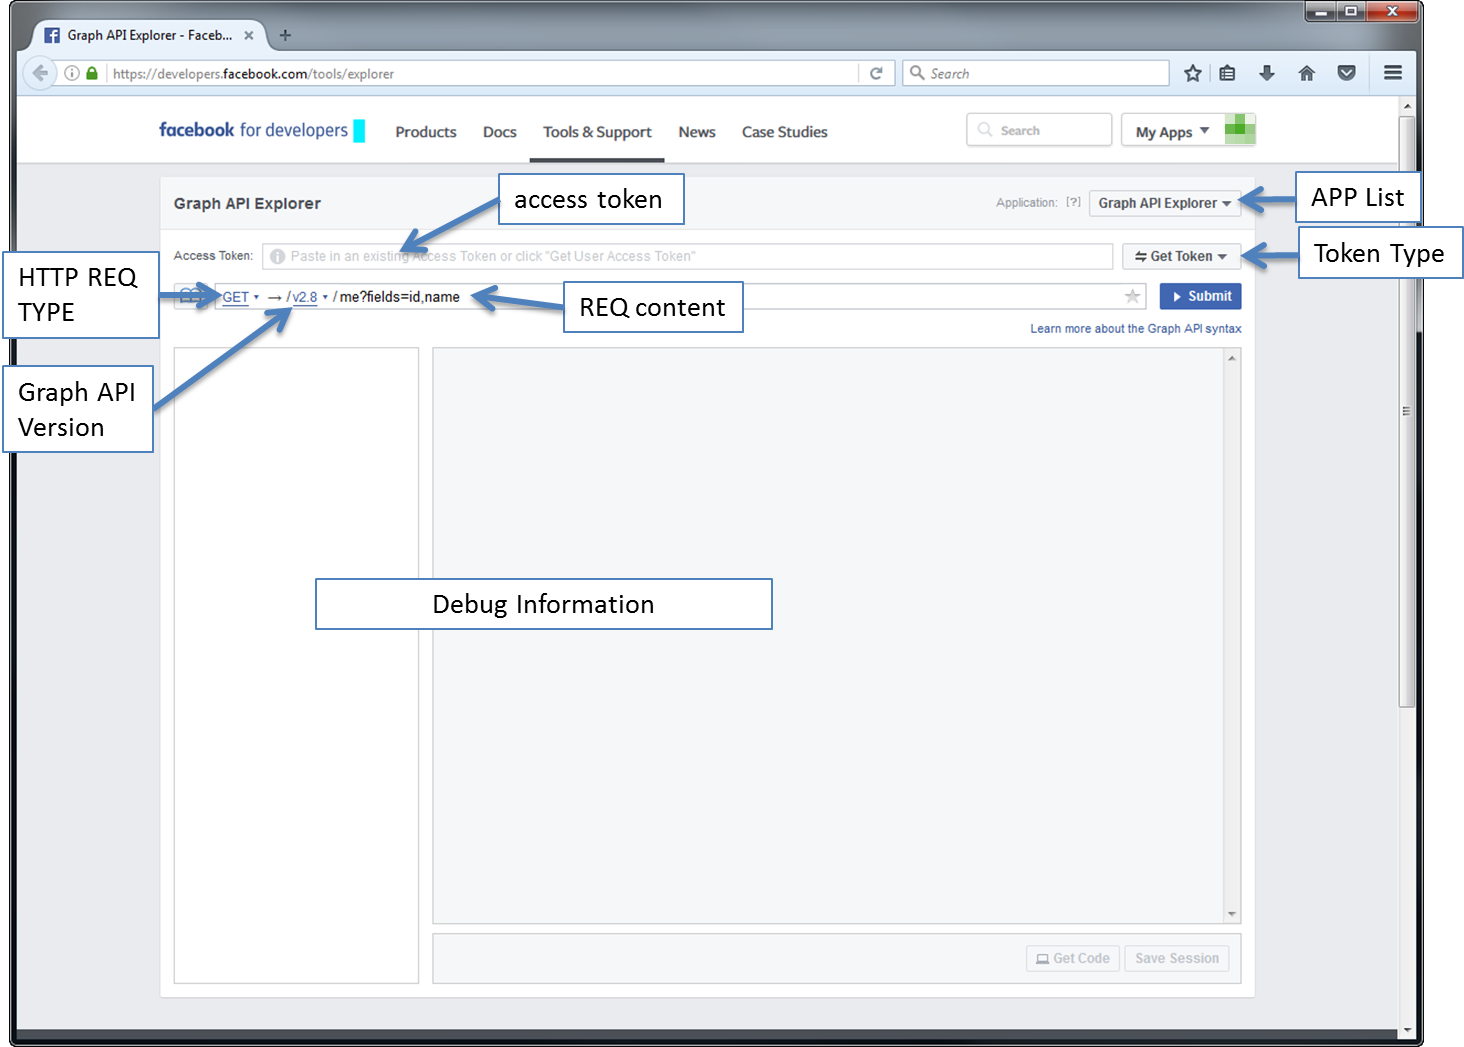Click the Pocket icon in browser toolbar
This screenshot has height=1047, width=1464.
pyautogui.click(x=1347, y=73)
